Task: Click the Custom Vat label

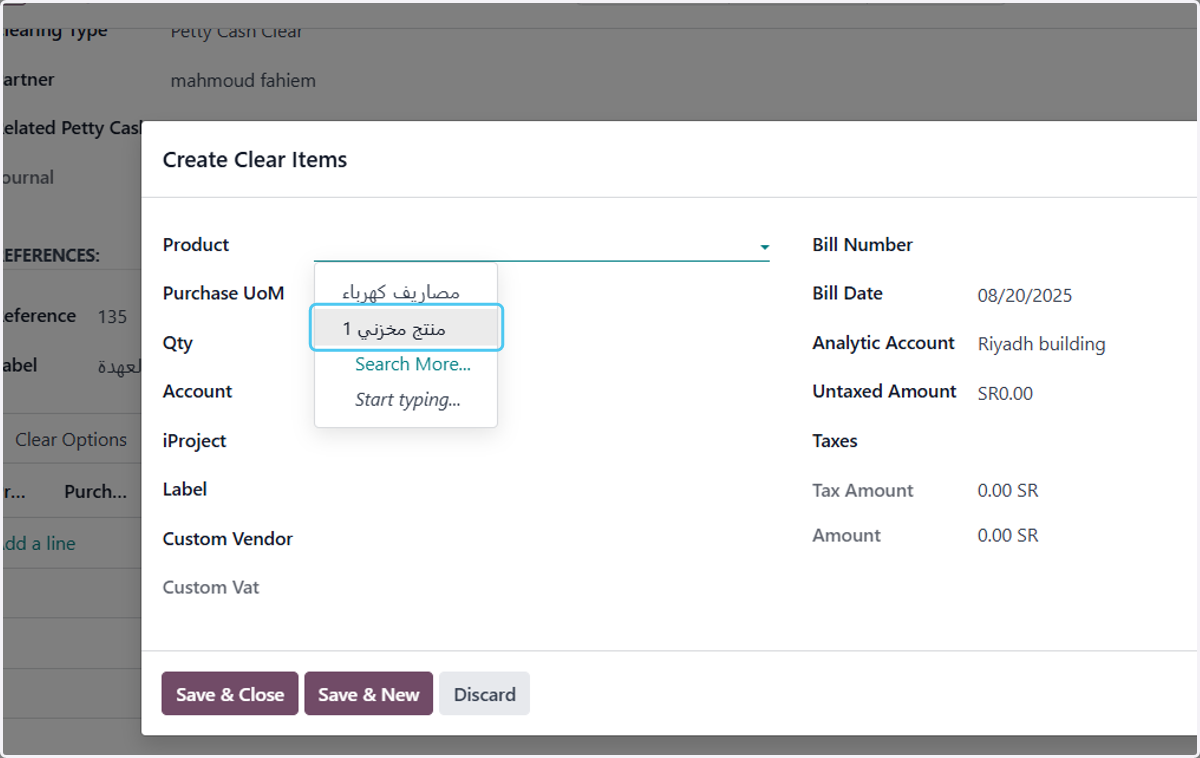Action: 211,587
